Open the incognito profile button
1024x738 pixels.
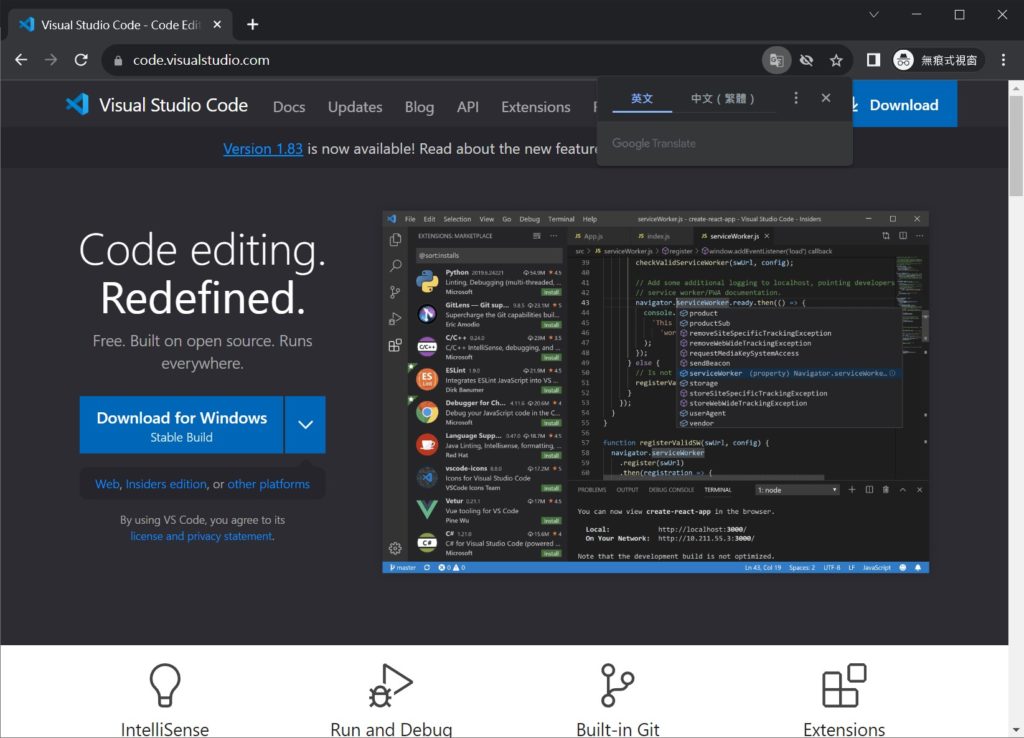pyautogui.click(x=936, y=60)
